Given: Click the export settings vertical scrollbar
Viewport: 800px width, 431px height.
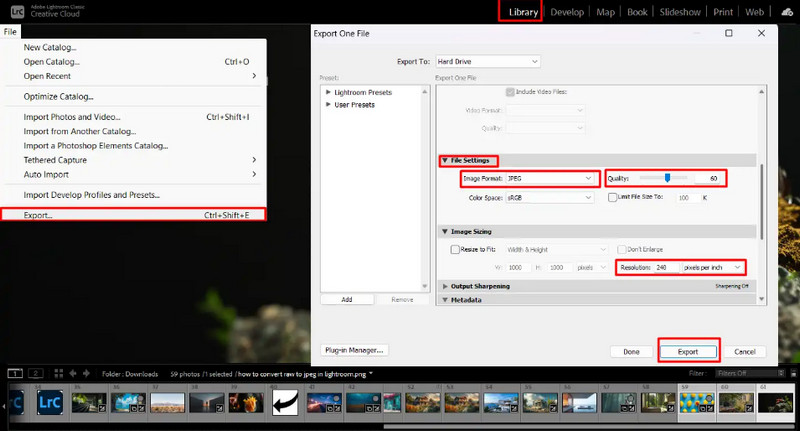Looking at the screenshot, I should click(x=761, y=201).
